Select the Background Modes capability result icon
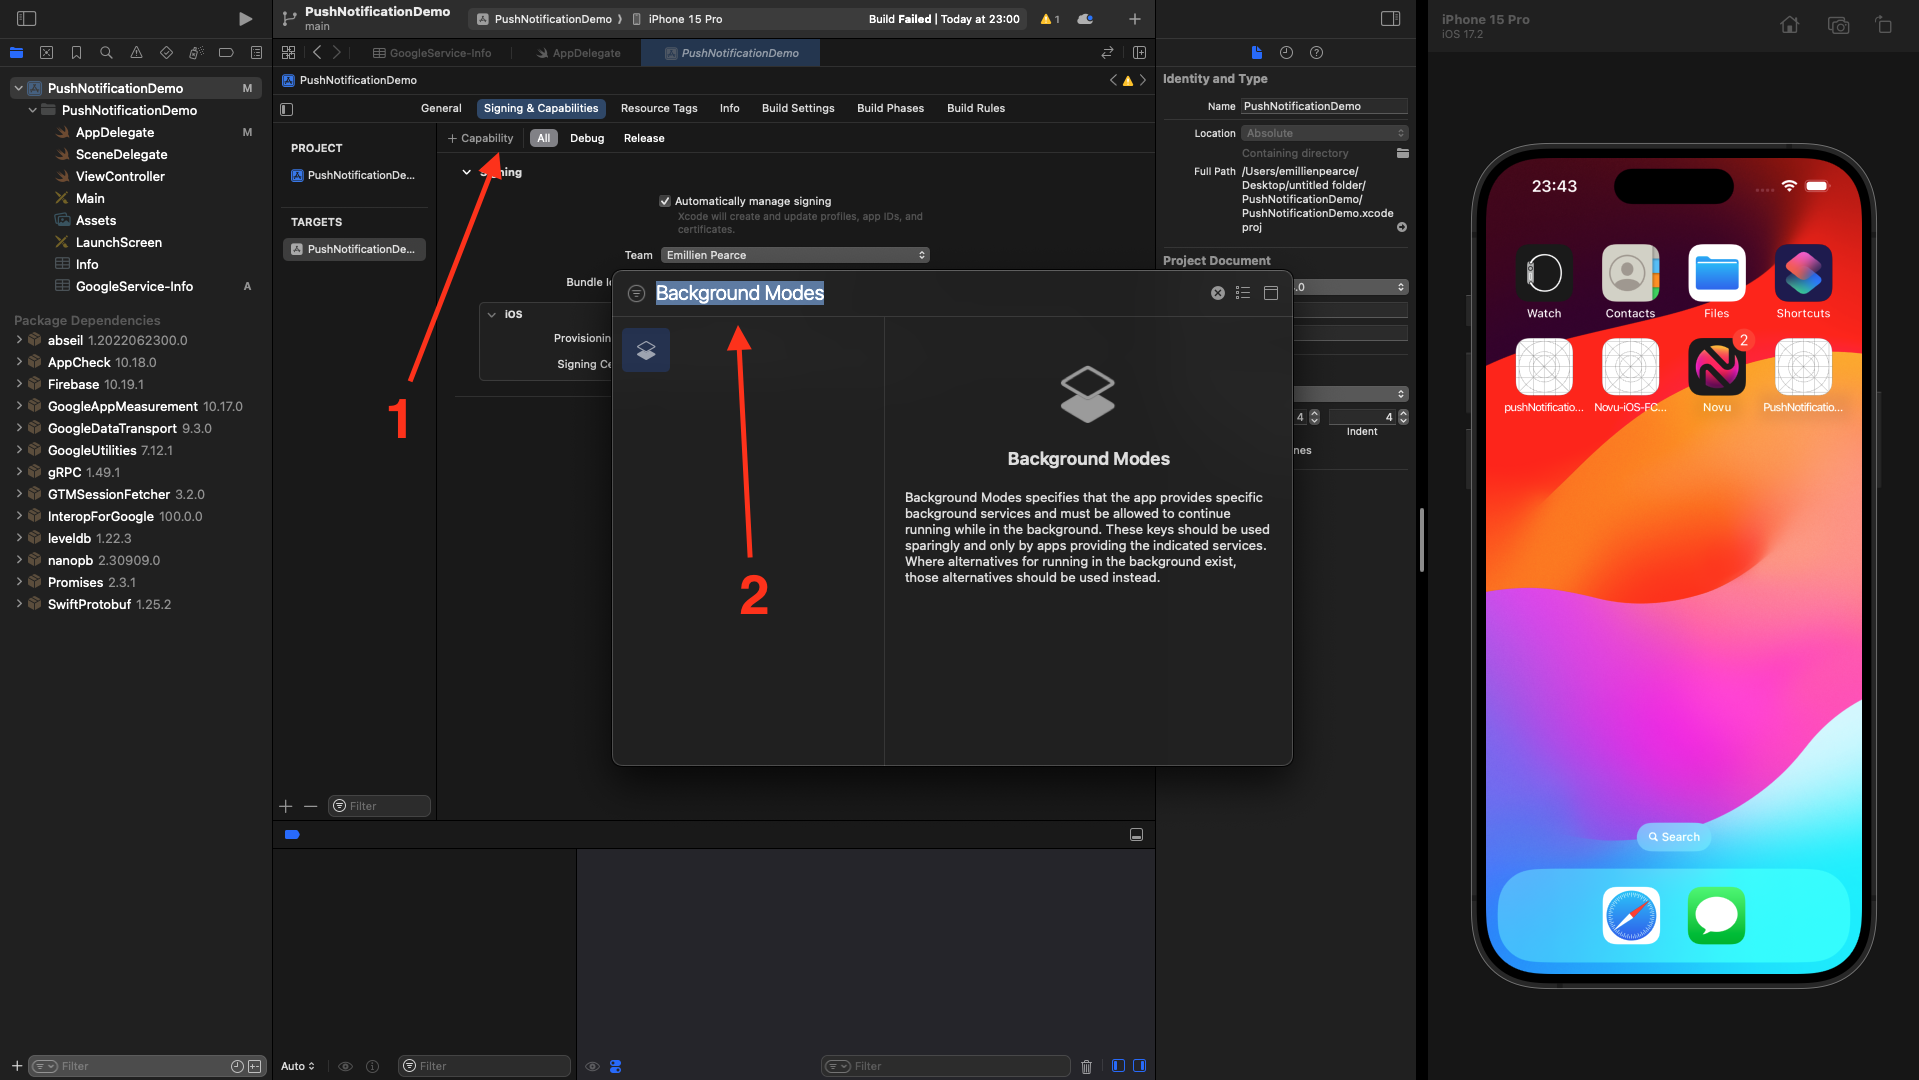This screenshot has height=1080, width=1919. (x=646, y=350)
